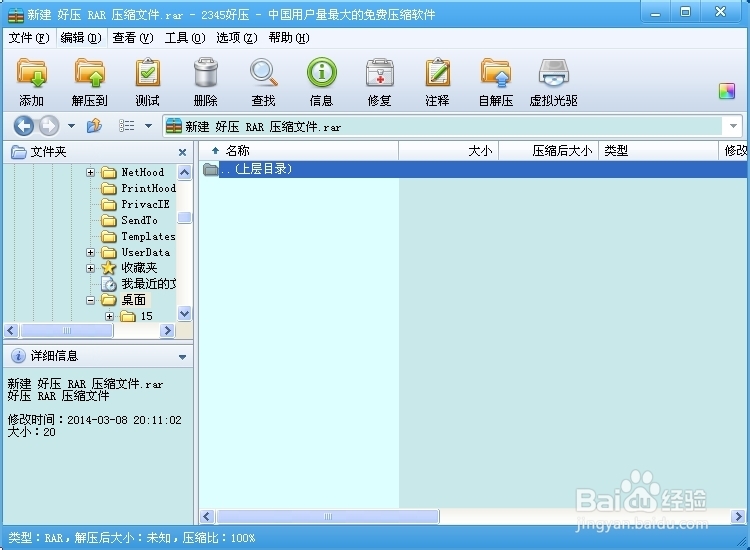
Task: Expand the NetHood tree node
Action: 90,172
